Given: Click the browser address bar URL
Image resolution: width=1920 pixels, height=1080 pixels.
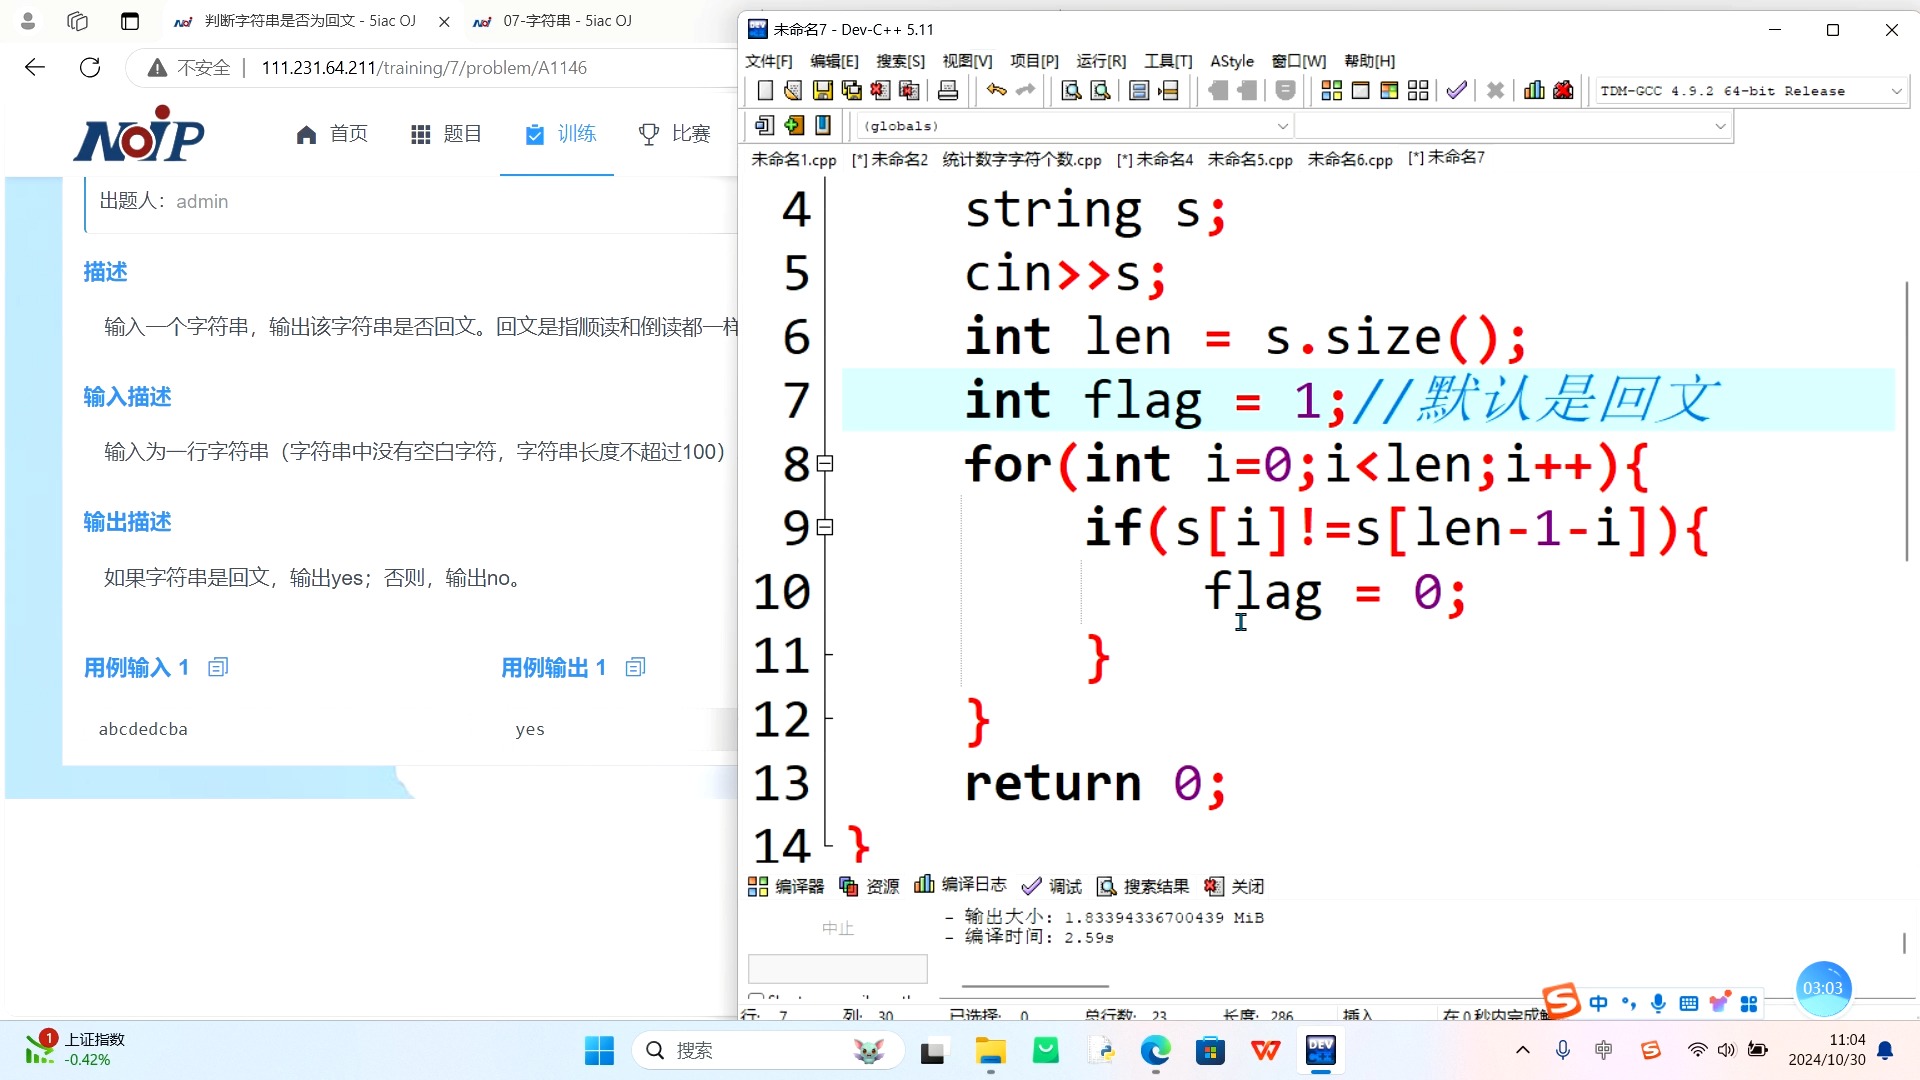Looking at the screenshot, I should click(x=424, y=68).
